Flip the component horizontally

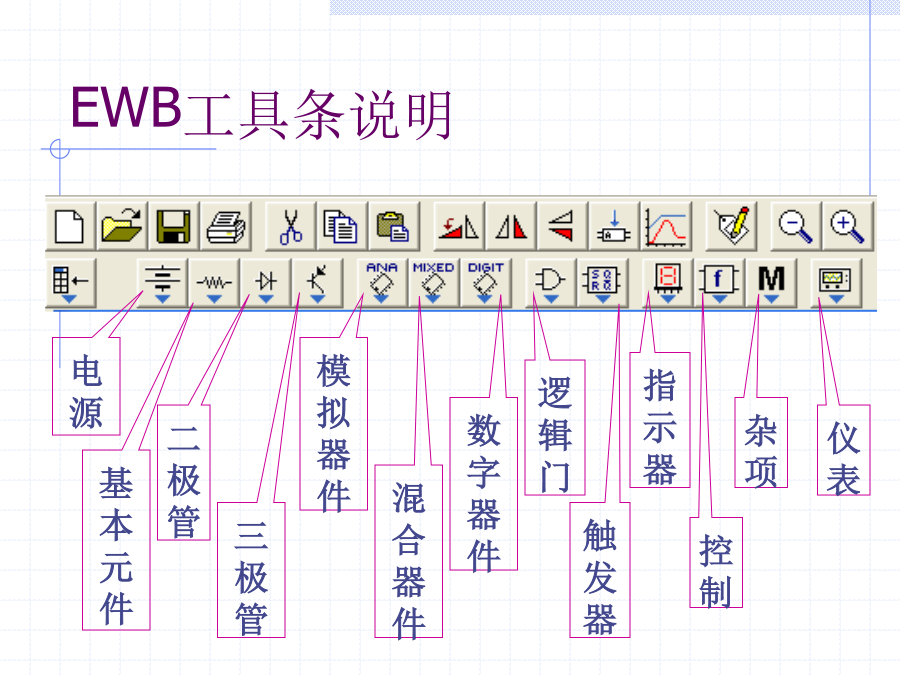pos(511,226)
